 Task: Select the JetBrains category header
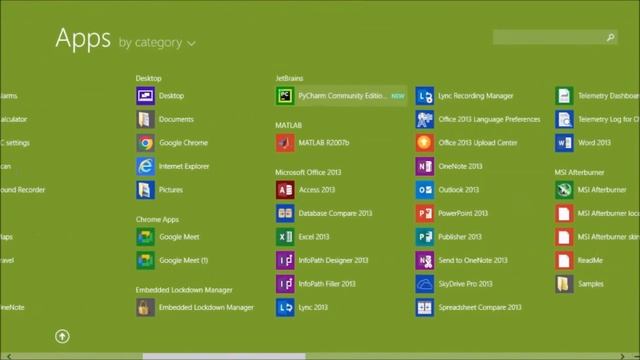[x=289, y=78]
